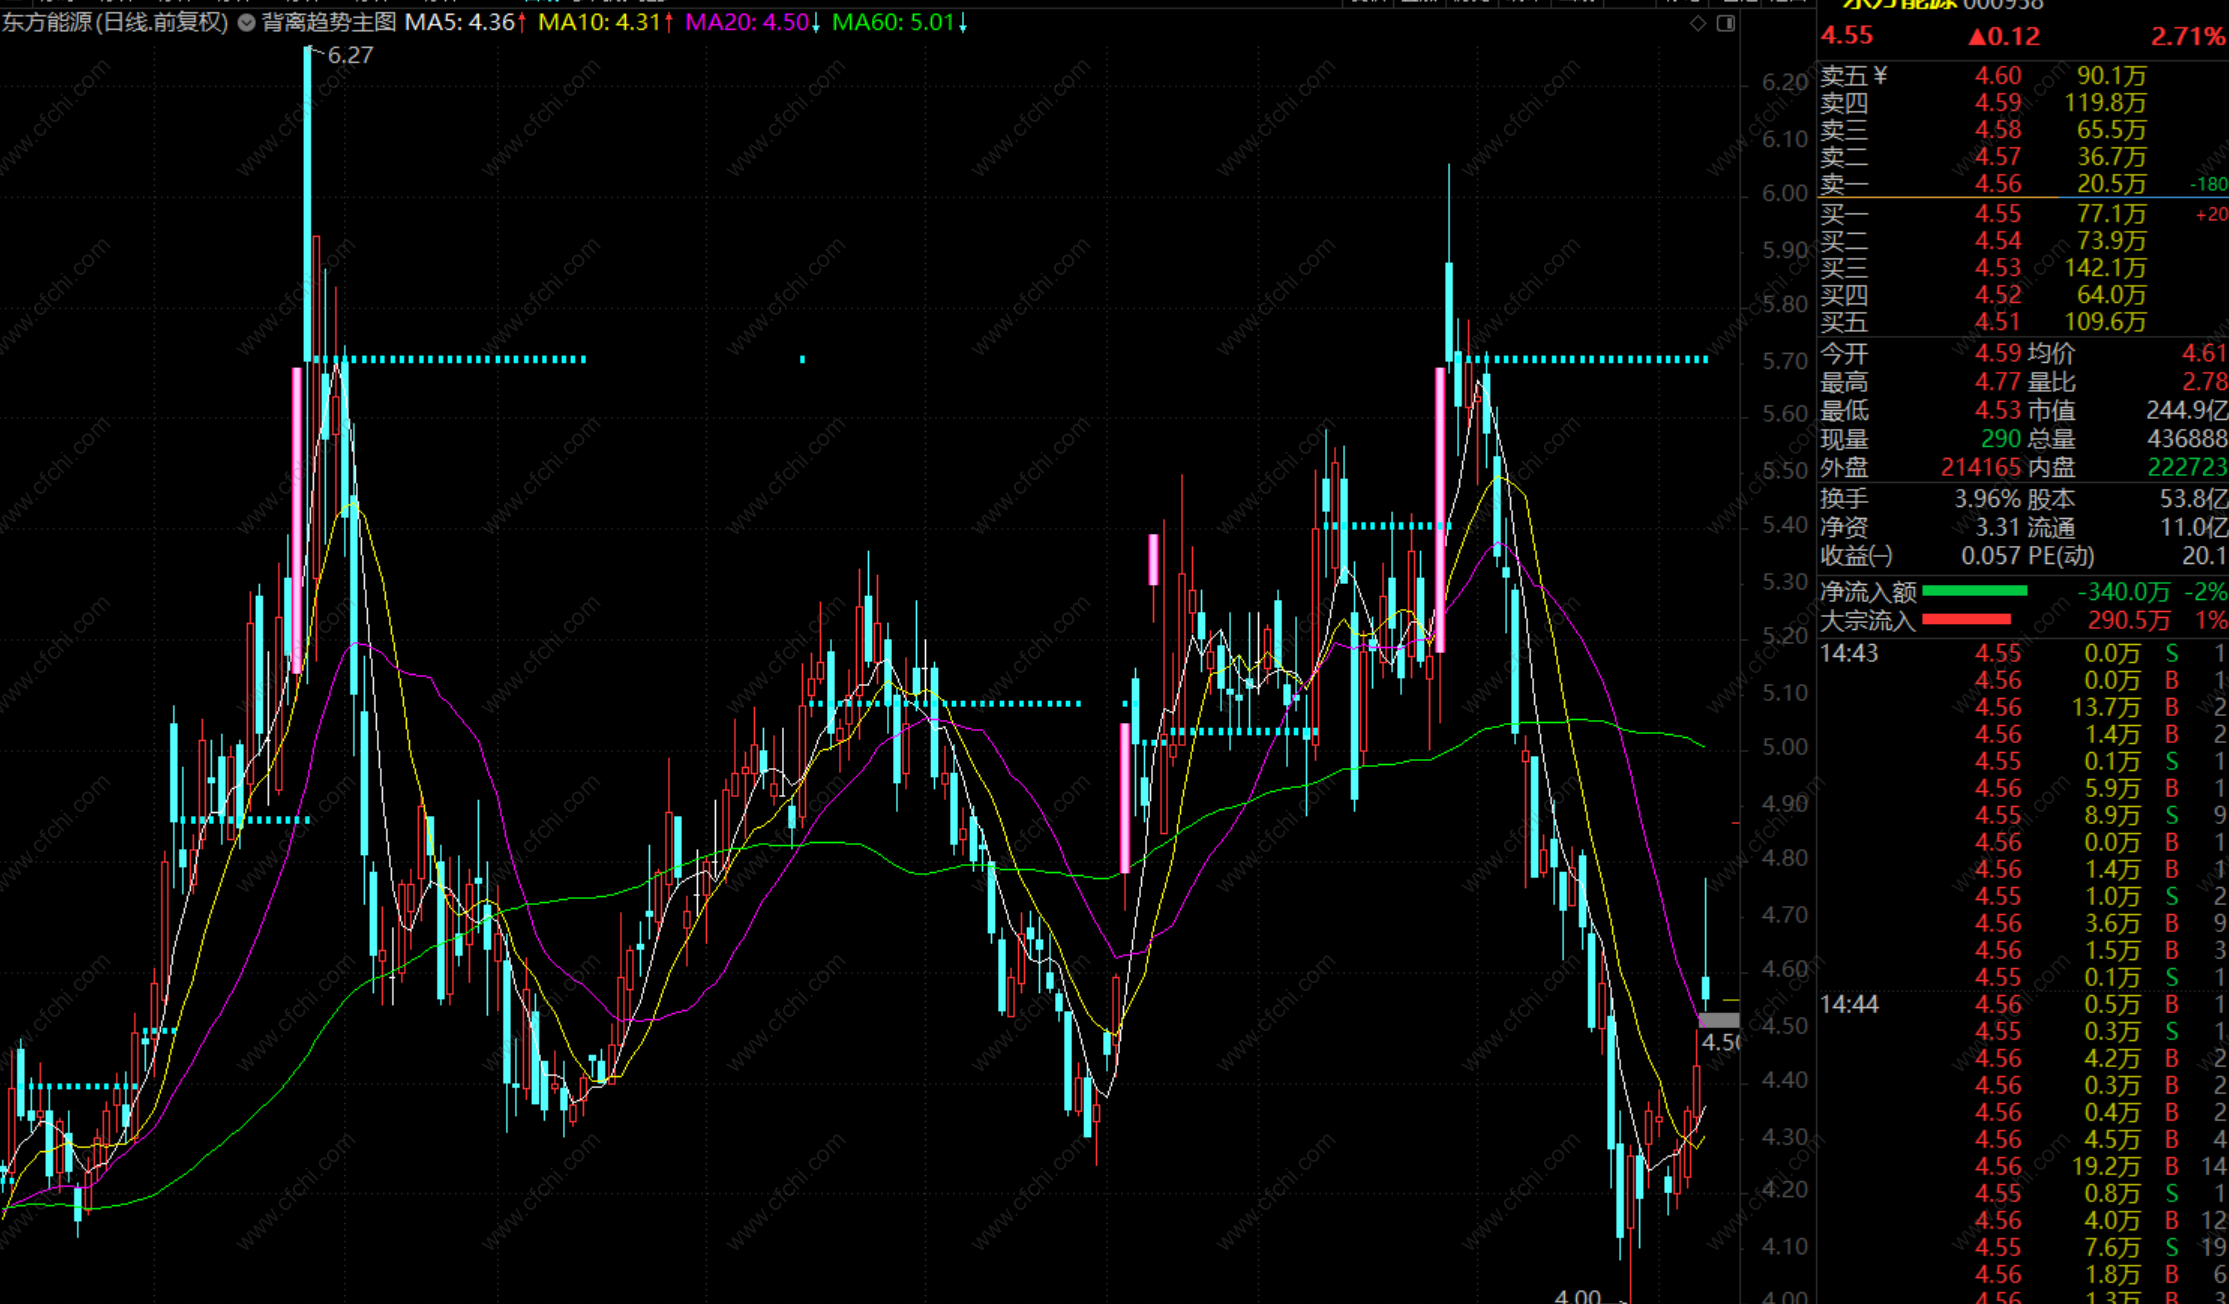Image resolution: width=2229 pixels, height=1304 pixels.
Task: Click the gray current price marker on axis
Action: click(x=1719, y=1020)
